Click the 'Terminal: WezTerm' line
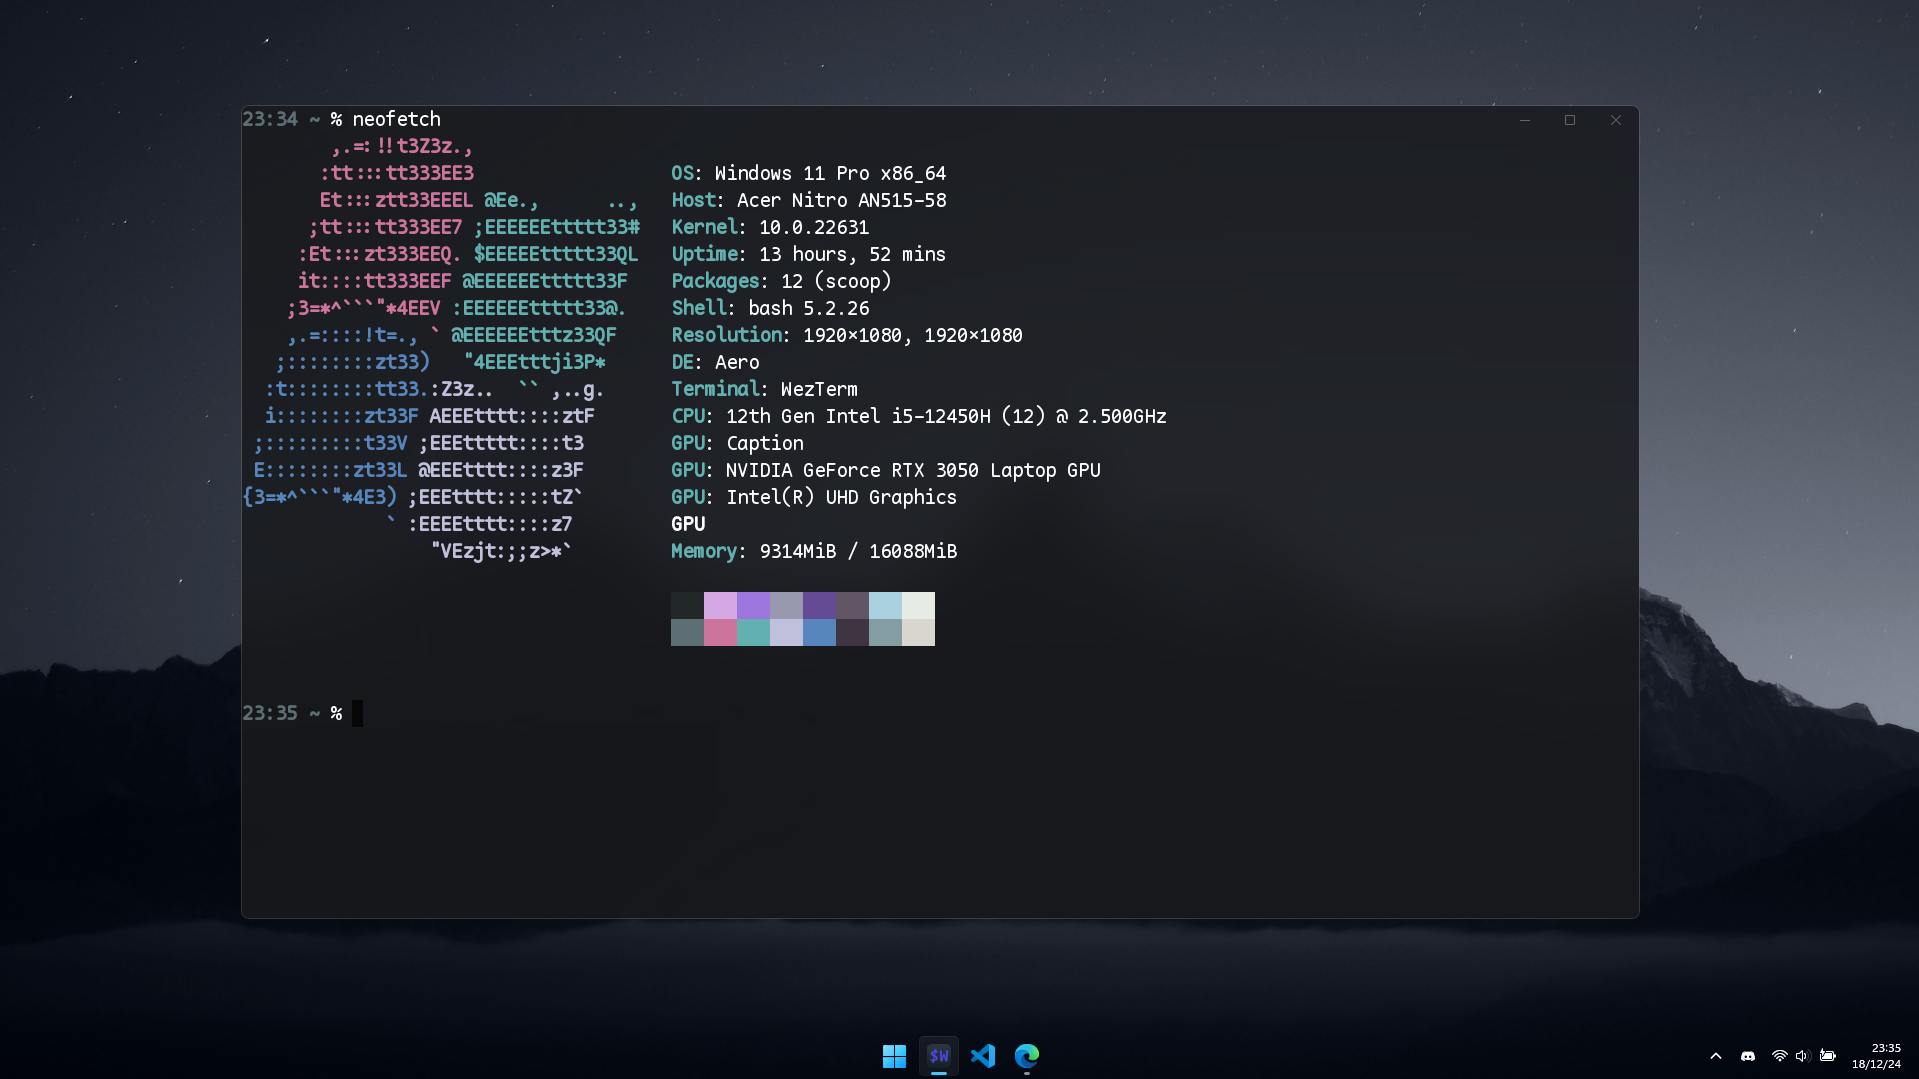 [x=764, y=389]
